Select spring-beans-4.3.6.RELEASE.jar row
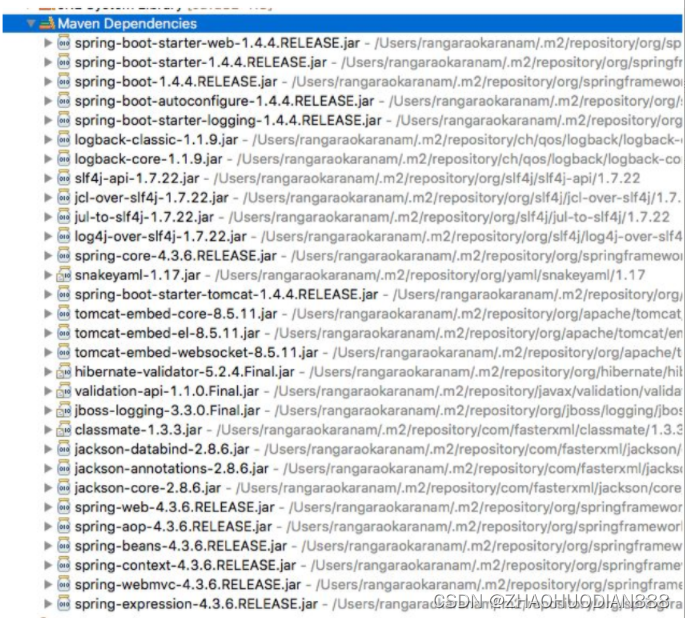Viewport: 685px width, 618px height. 342,545
